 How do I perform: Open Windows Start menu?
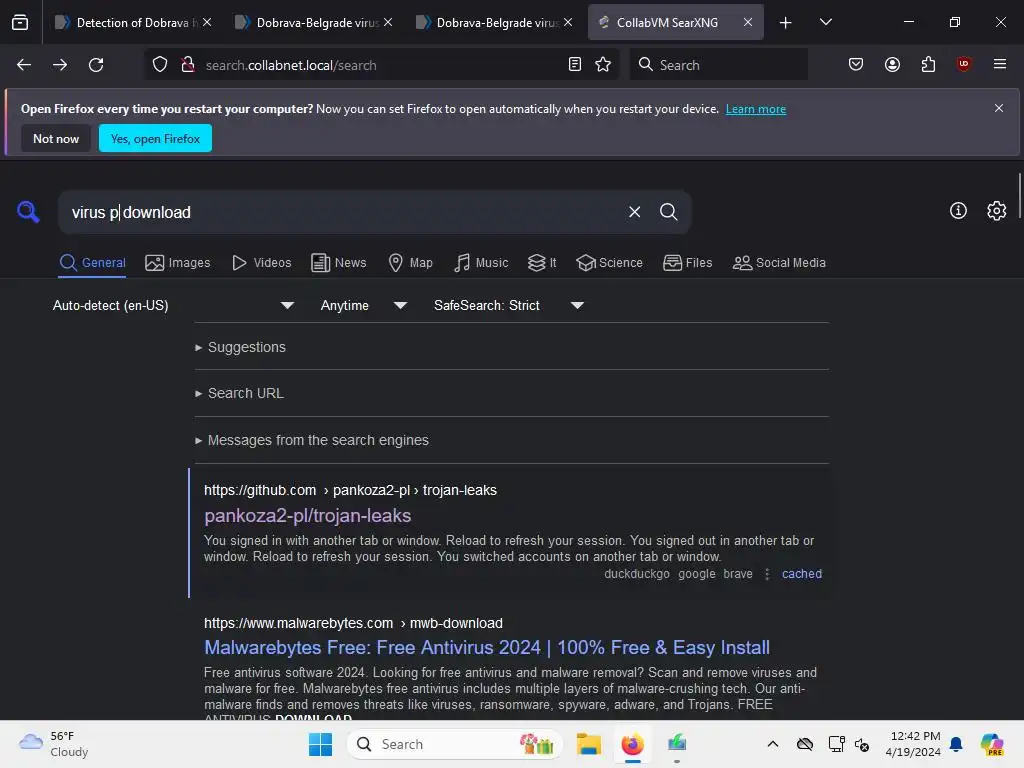coord(320,744)
